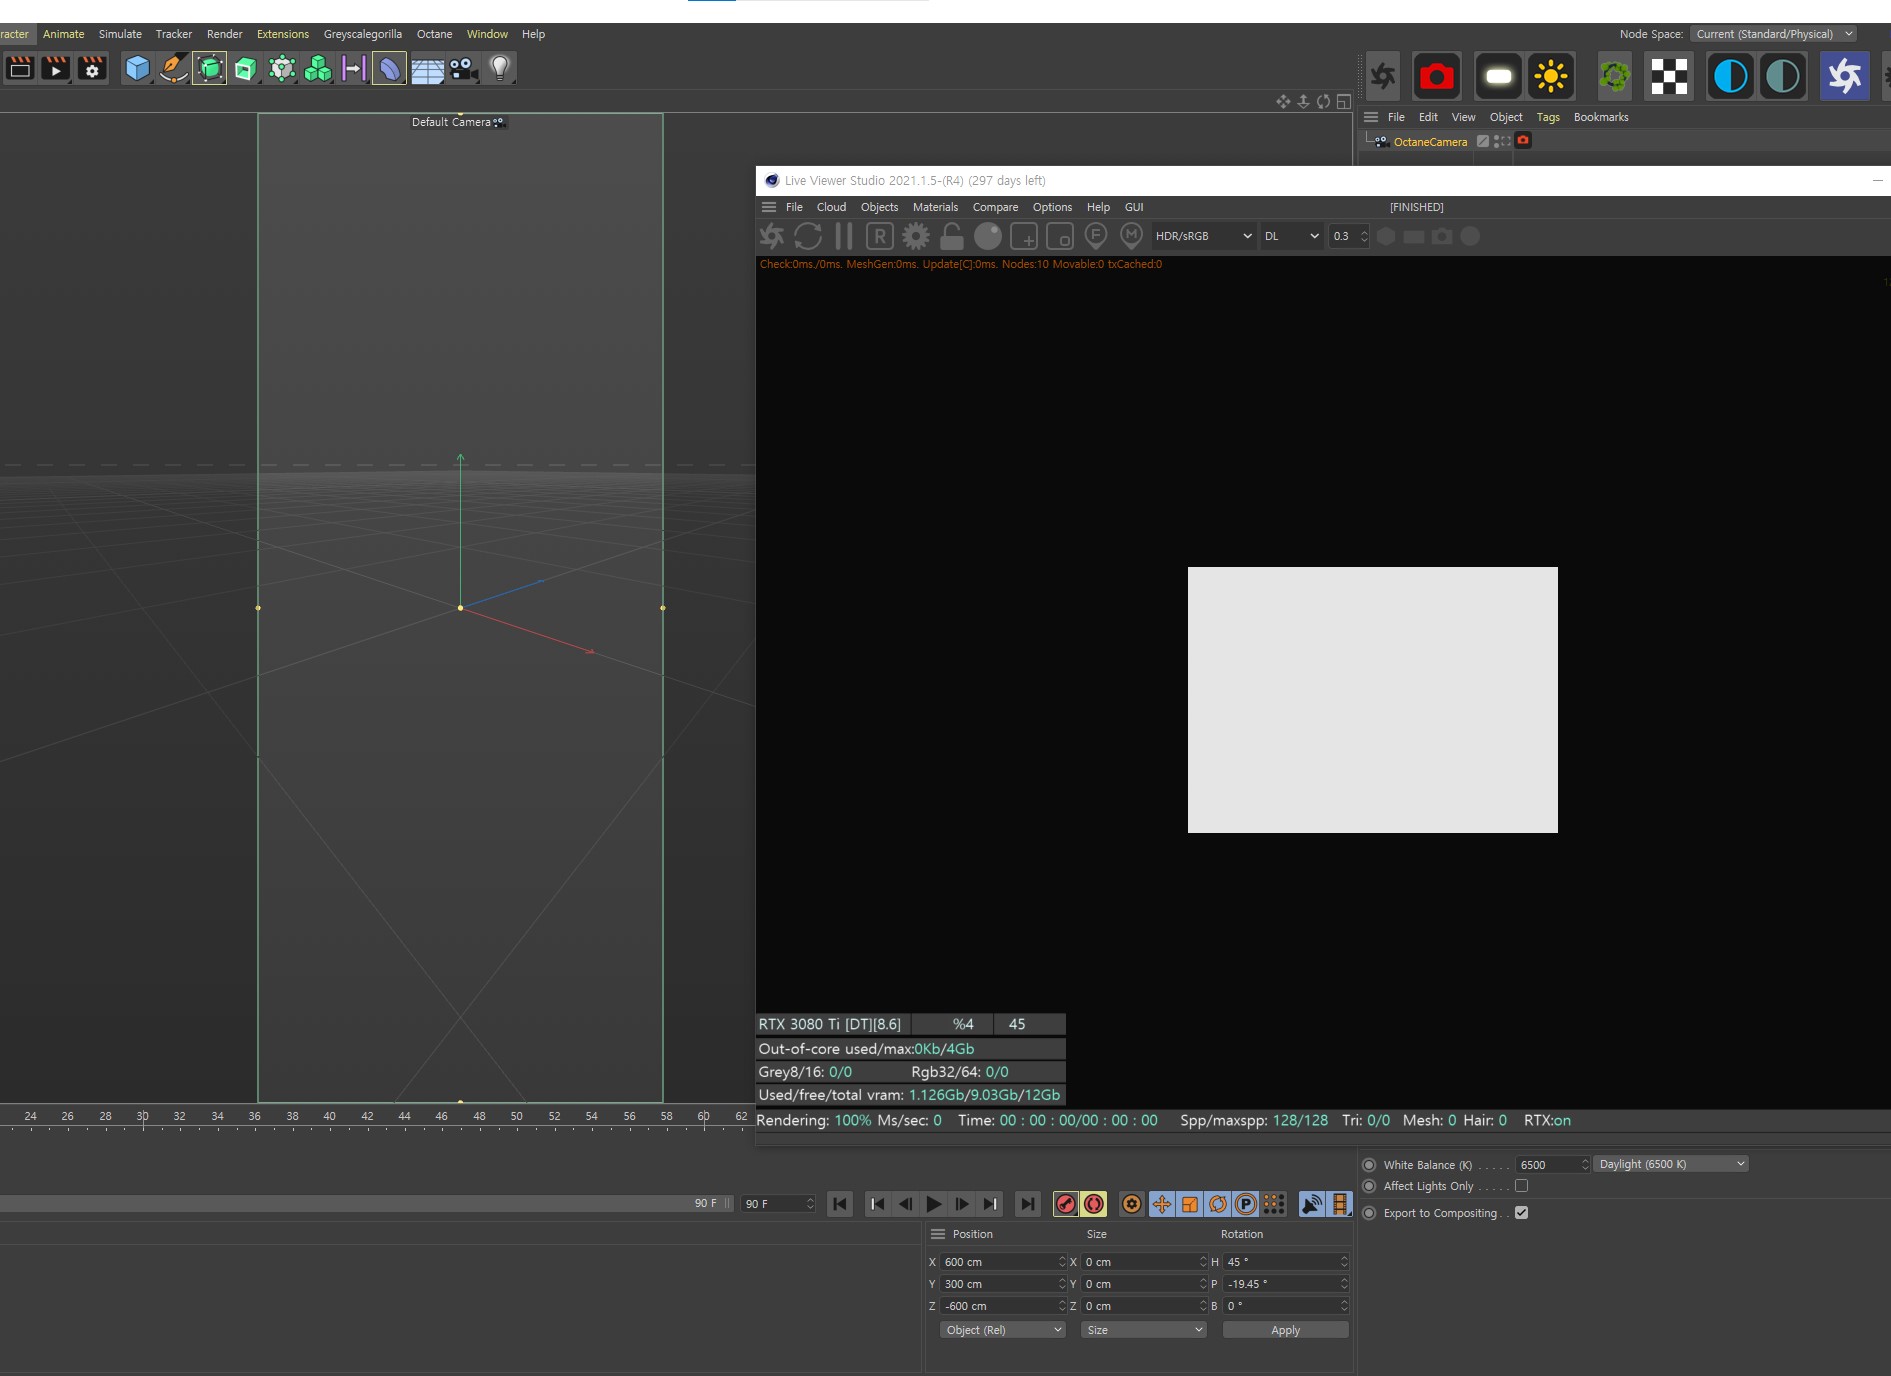The image size is (1891, 1376).
Task: Open the Simulate menu
Action: click(120, 34)
